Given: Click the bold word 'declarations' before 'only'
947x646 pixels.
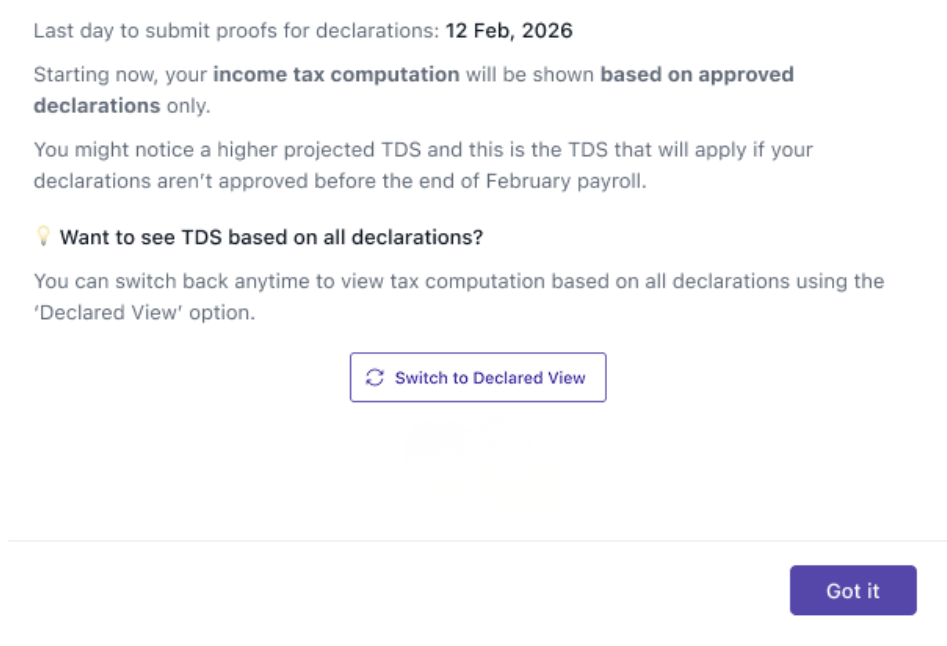Looking at the screenshot, I should 96,105.
